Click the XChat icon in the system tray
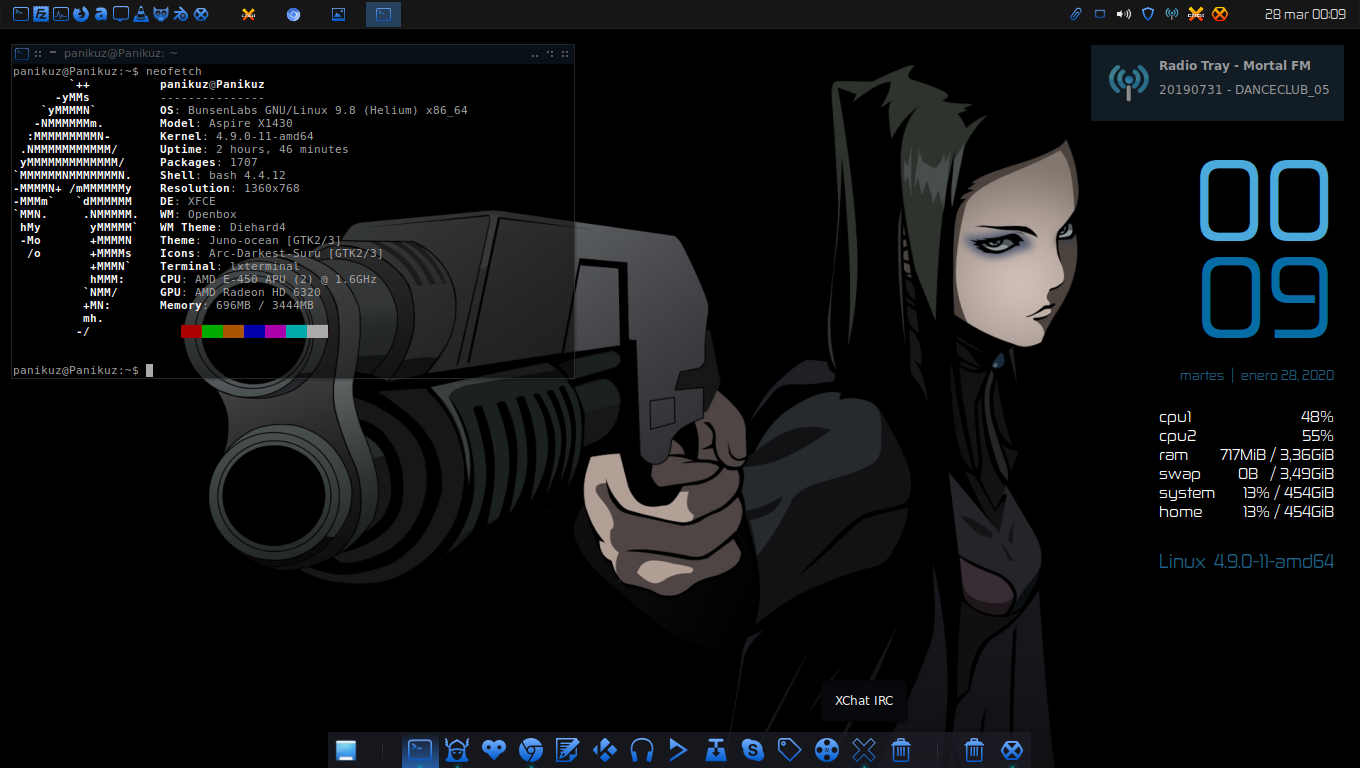 pyautogui.click(x=1195, y=14)
